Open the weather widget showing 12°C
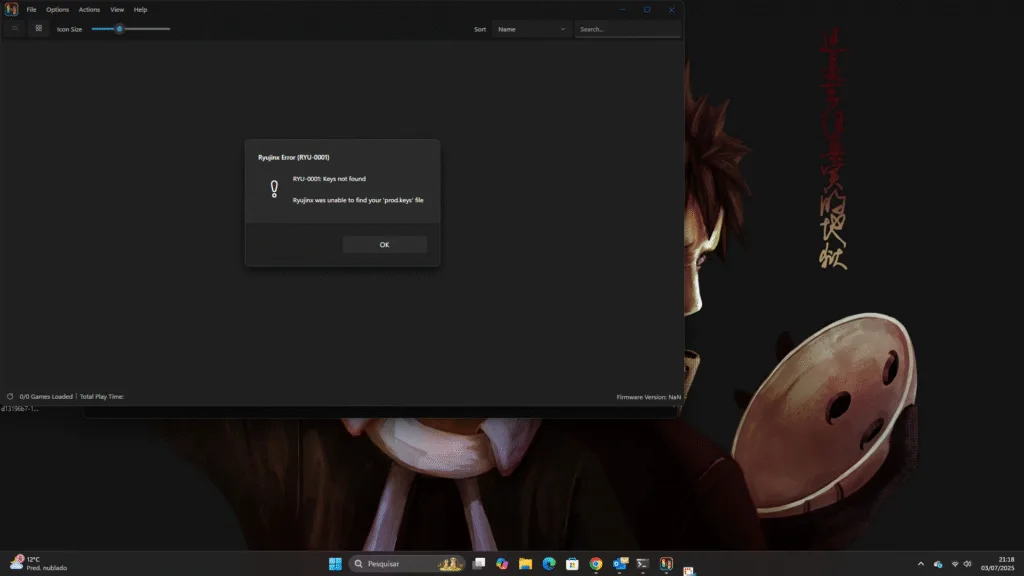The width and height of the screenshot is (1024, 576). [39, 564]
